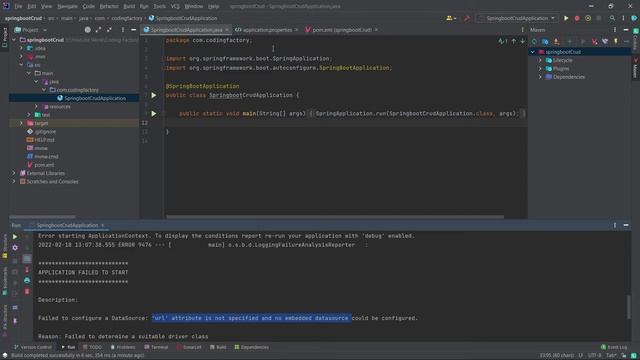Click Expand All icon in Project panel
This screenshot has width=640, height=360.
98,30
